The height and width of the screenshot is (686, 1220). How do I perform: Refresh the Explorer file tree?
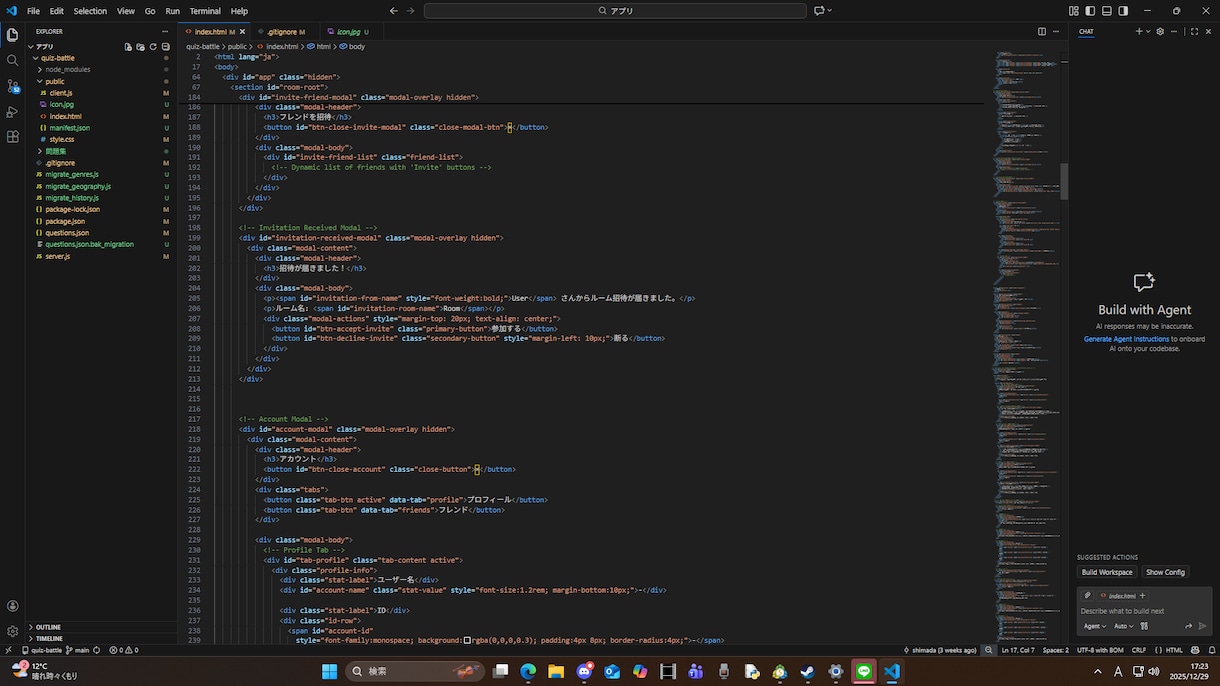153,46
